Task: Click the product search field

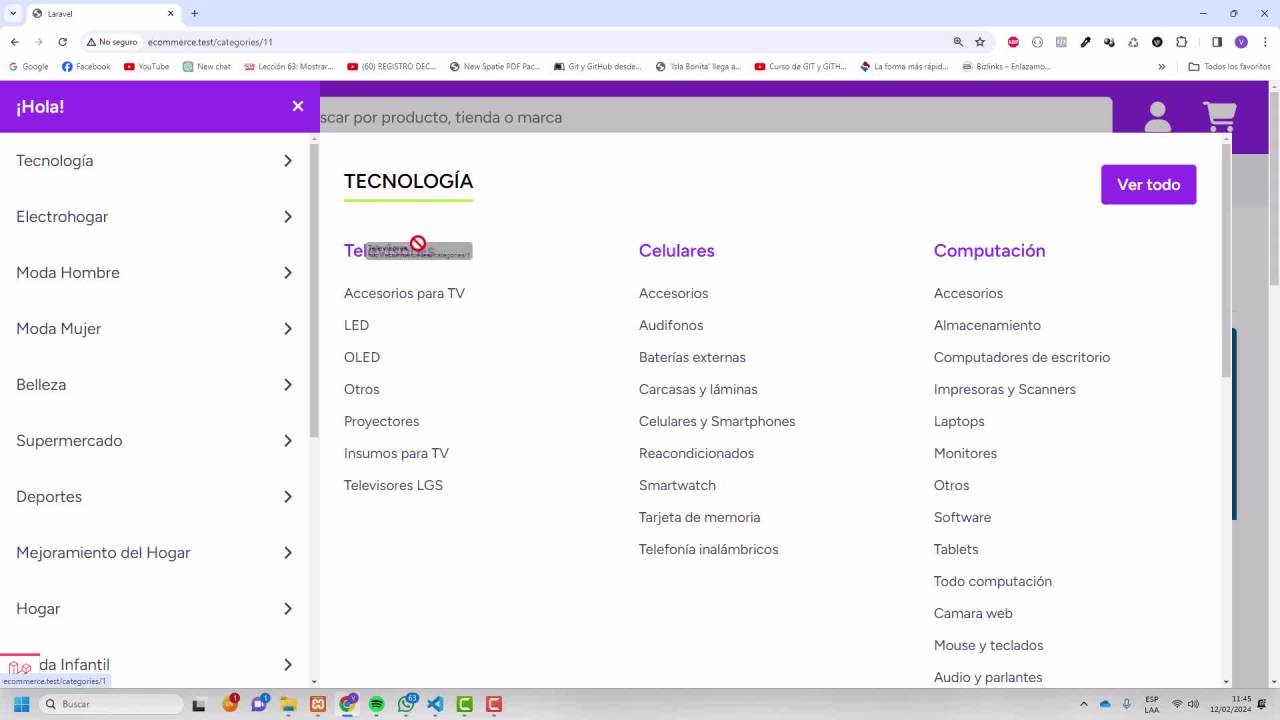Action: click(x=700, y=117)
